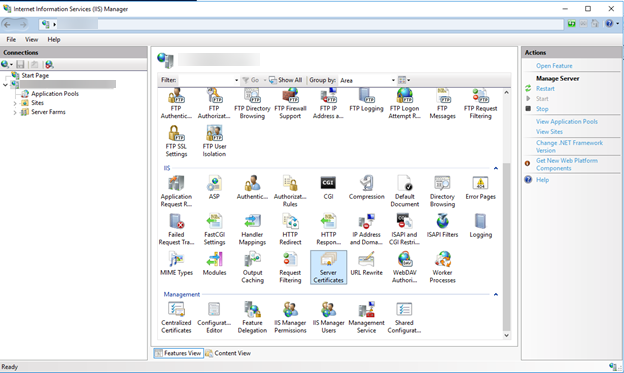
Task: Open Management Service feature
Action: pyautogui.click(x=367, y=318)
